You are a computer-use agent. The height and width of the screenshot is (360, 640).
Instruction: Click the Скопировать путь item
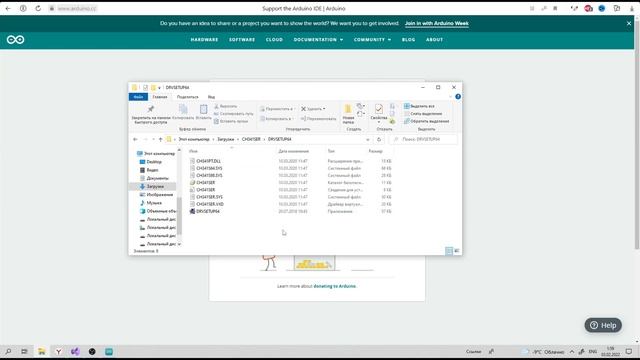233,113
